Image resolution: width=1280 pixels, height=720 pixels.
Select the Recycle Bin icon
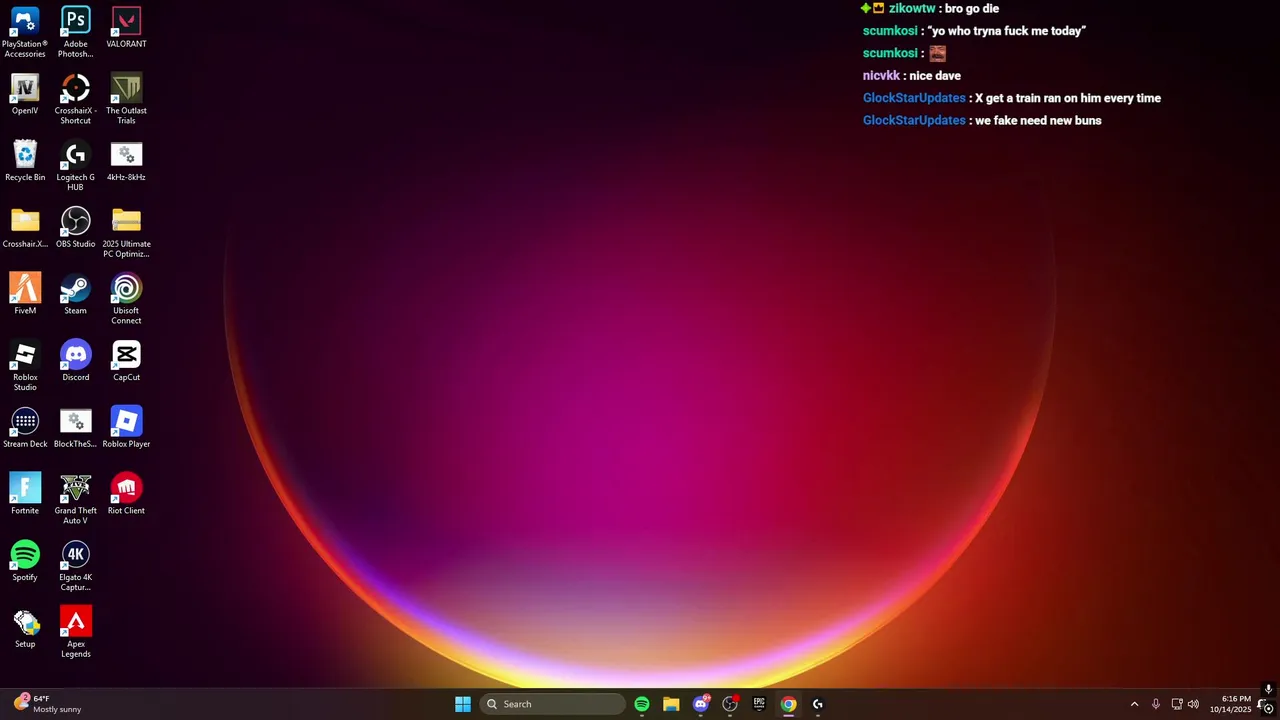click(x=25, y=161)
